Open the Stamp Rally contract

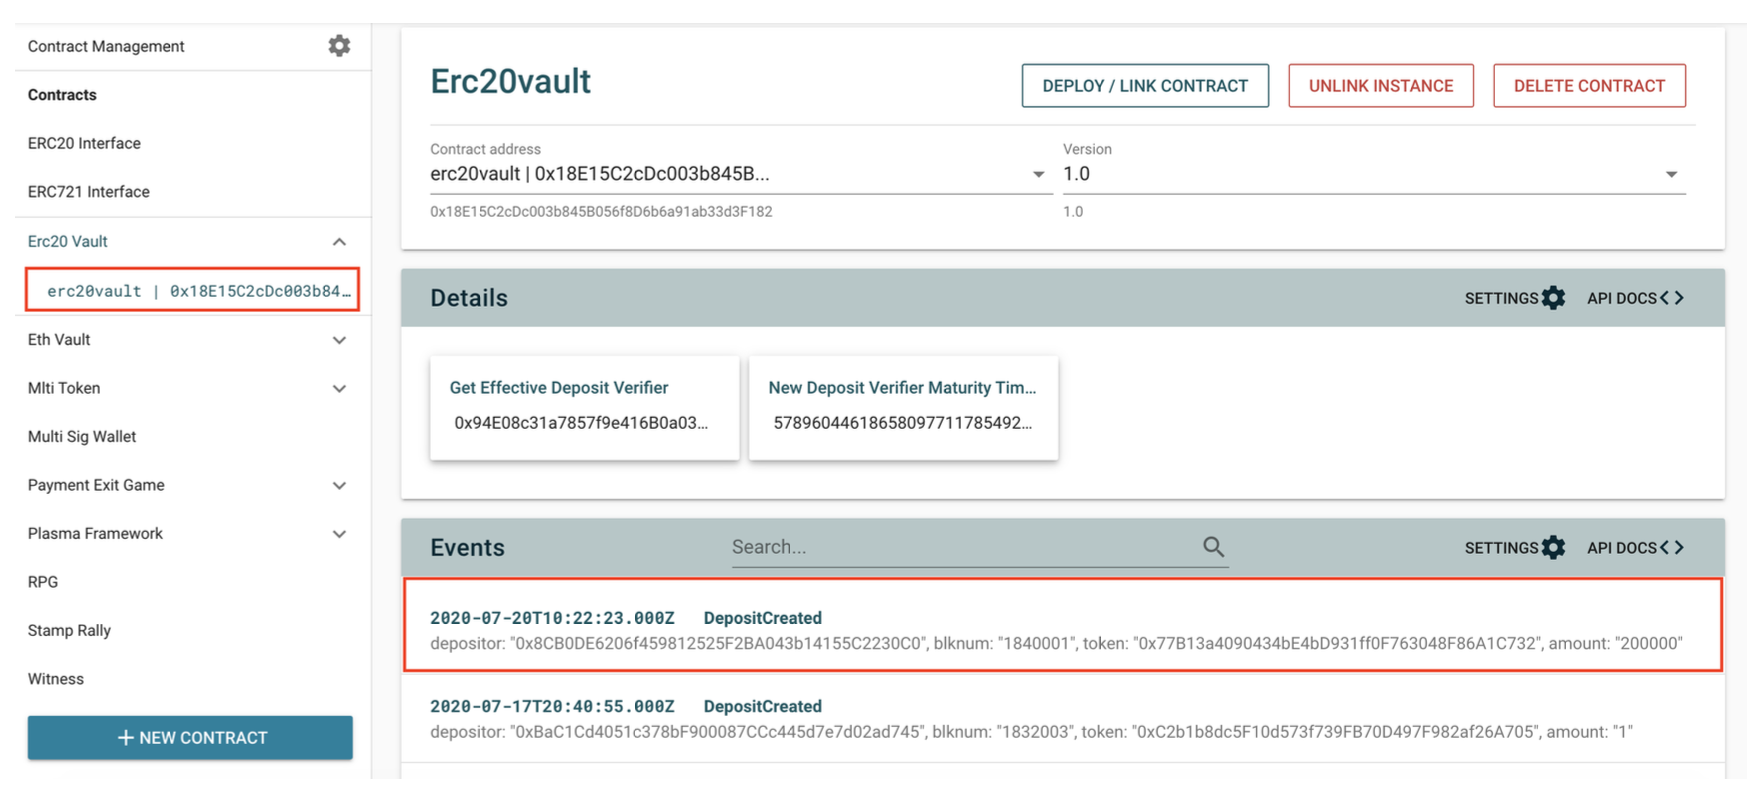pos(69,630)
